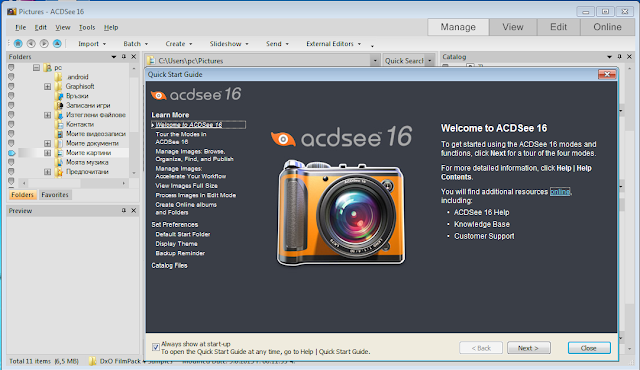
Task: Pin the Catalog pane with pushpin icon
Action: coord(619,57)
